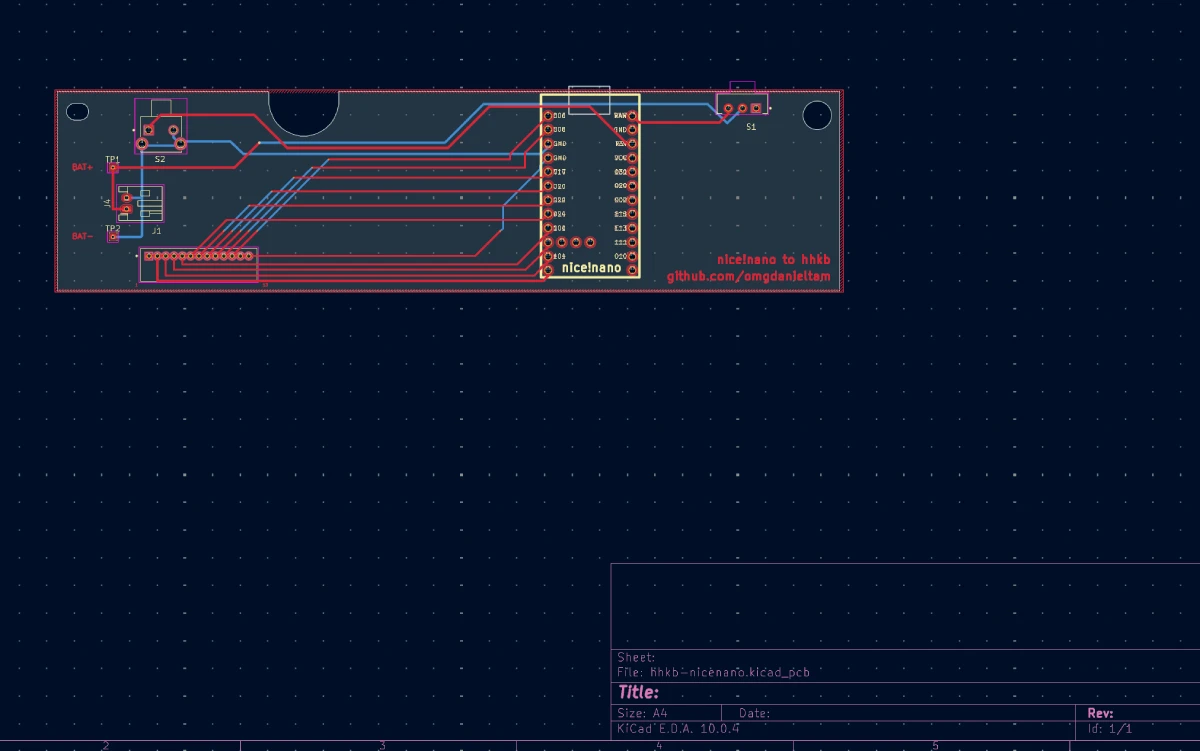
Task: Select the BAT+ silkscreen text
Action: (x=82, y=167)
